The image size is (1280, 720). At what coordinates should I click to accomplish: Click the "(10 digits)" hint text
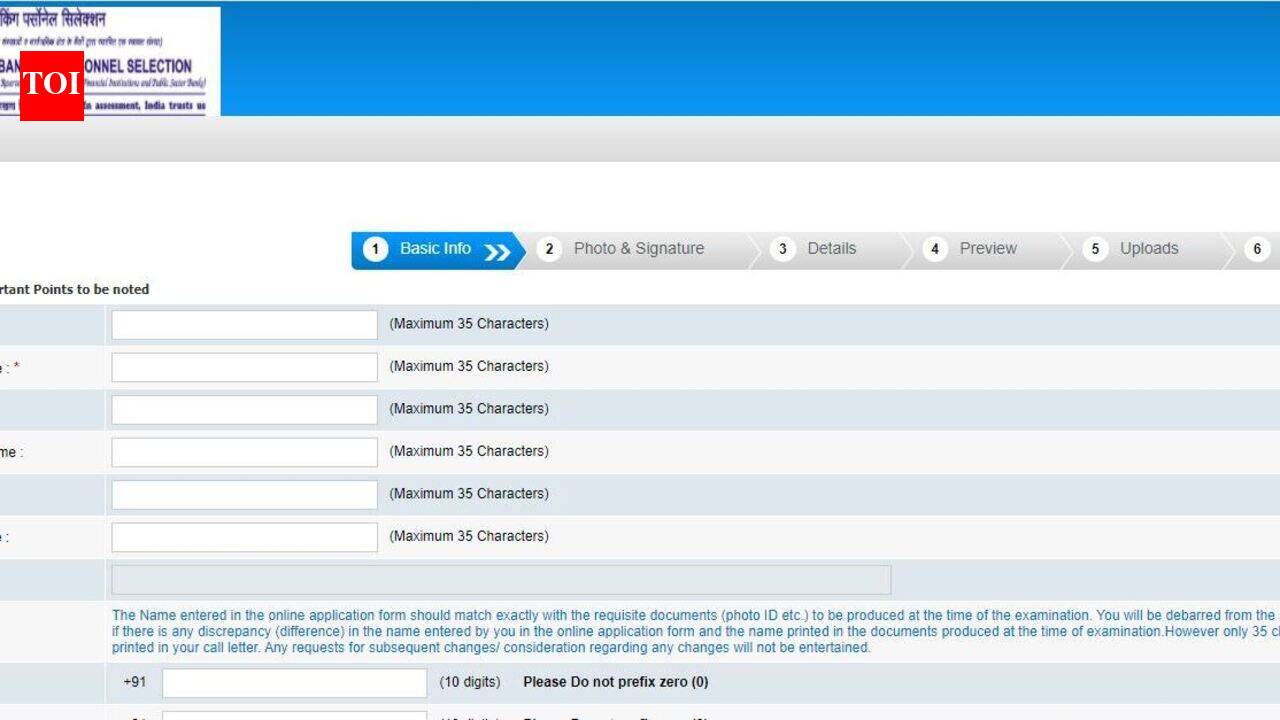pyautogui.click(x=470, y=682)
